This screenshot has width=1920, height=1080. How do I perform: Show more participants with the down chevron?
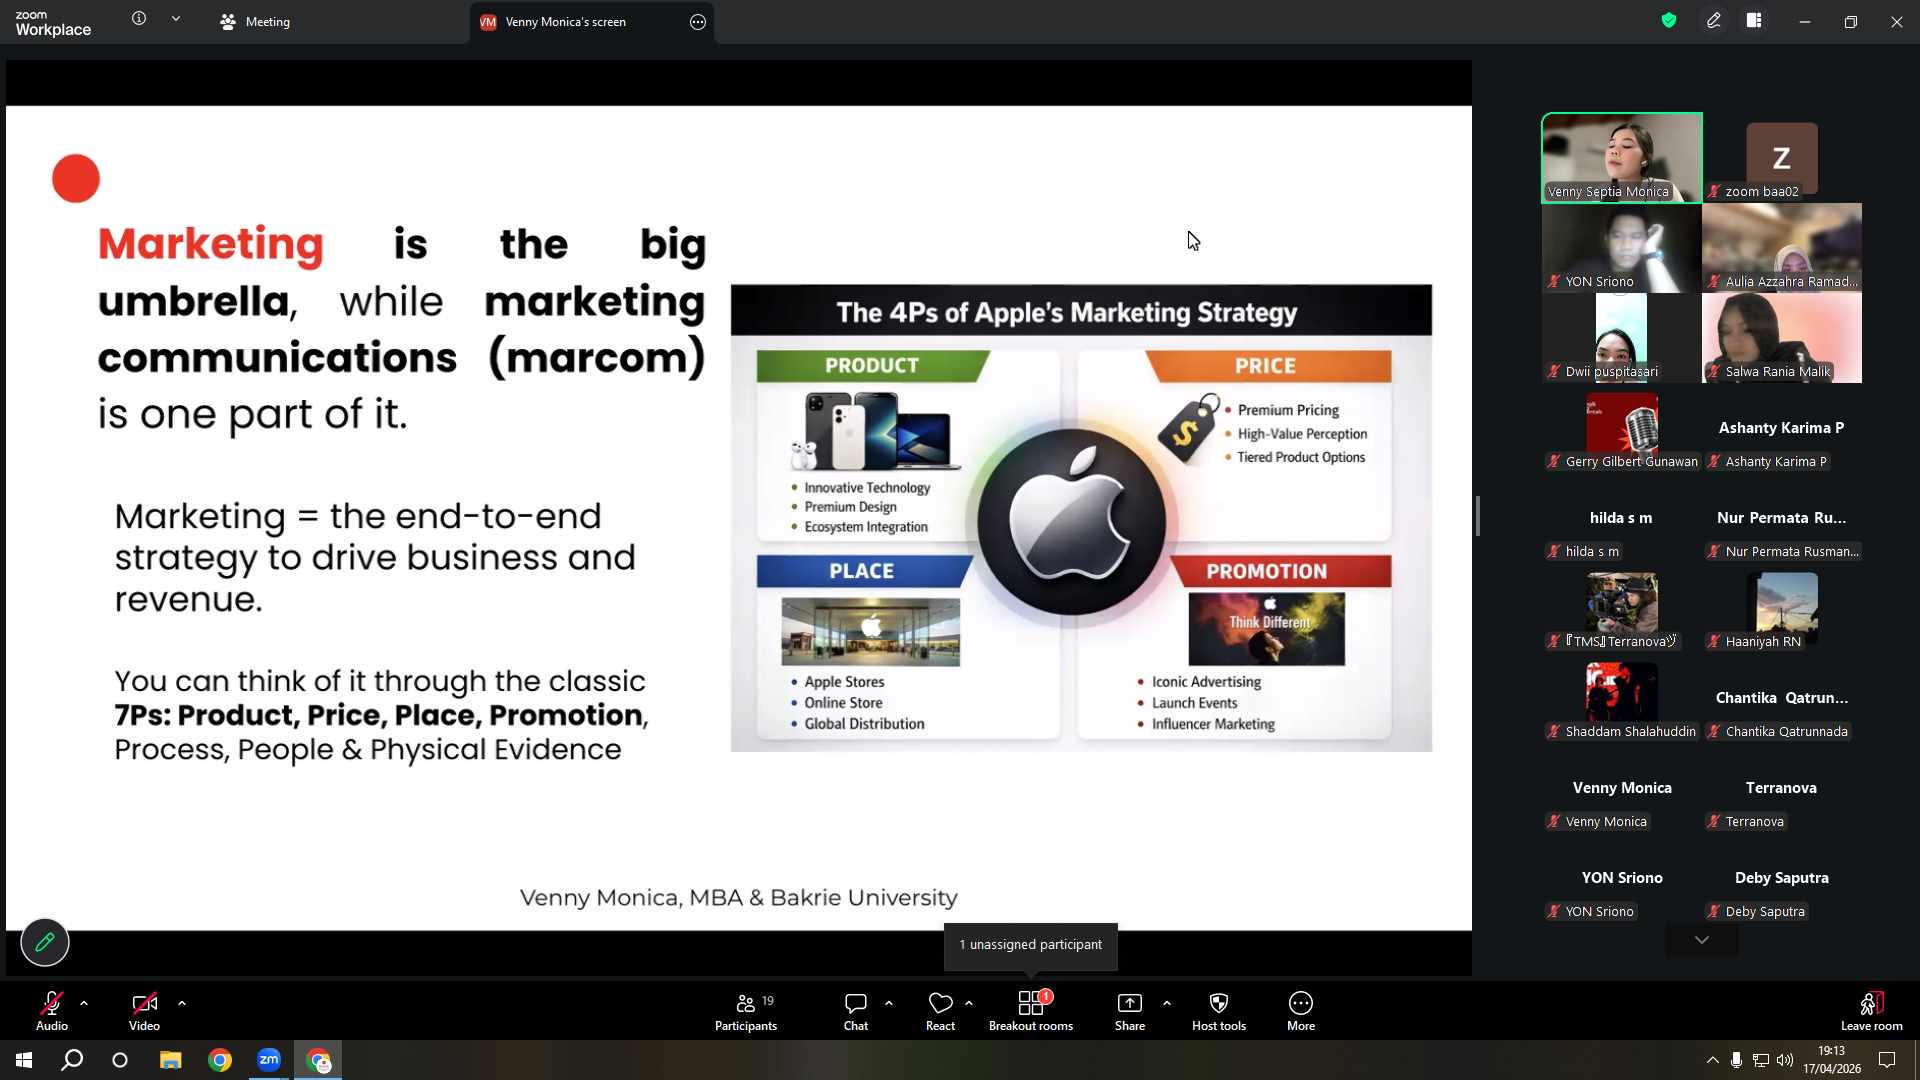[1702, 940]
